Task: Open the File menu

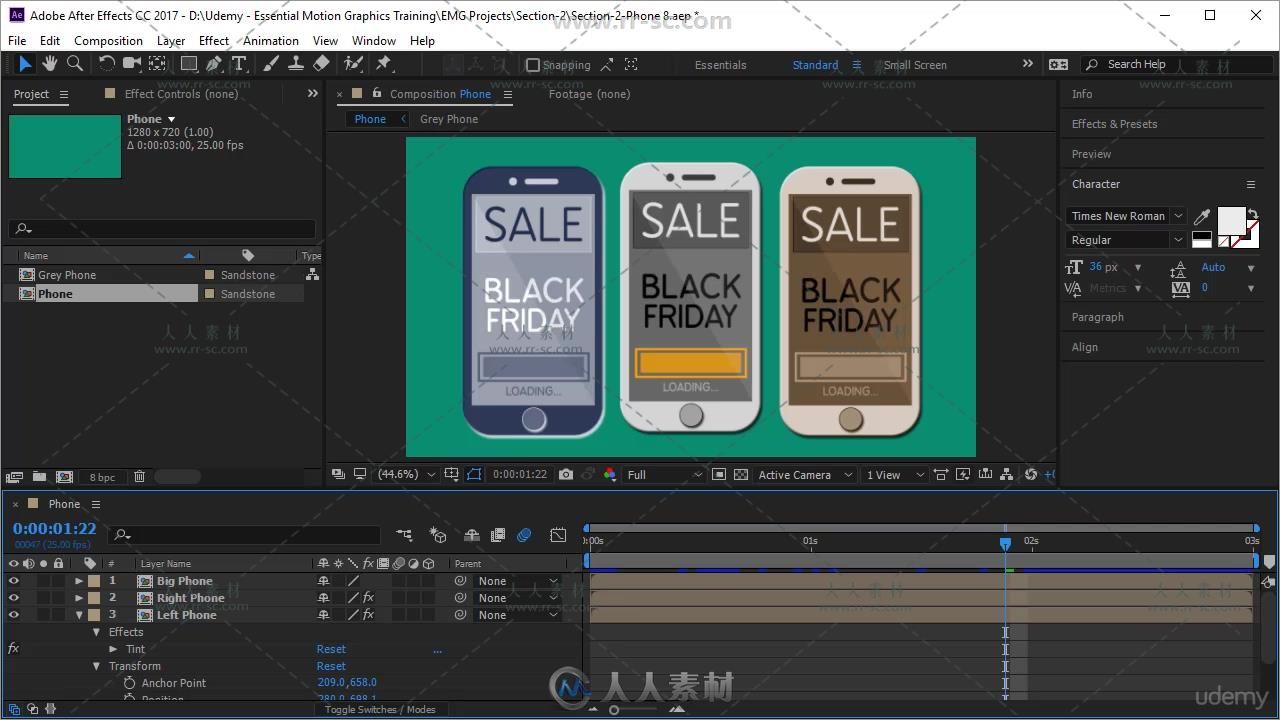Action: (x=17, y=41)
